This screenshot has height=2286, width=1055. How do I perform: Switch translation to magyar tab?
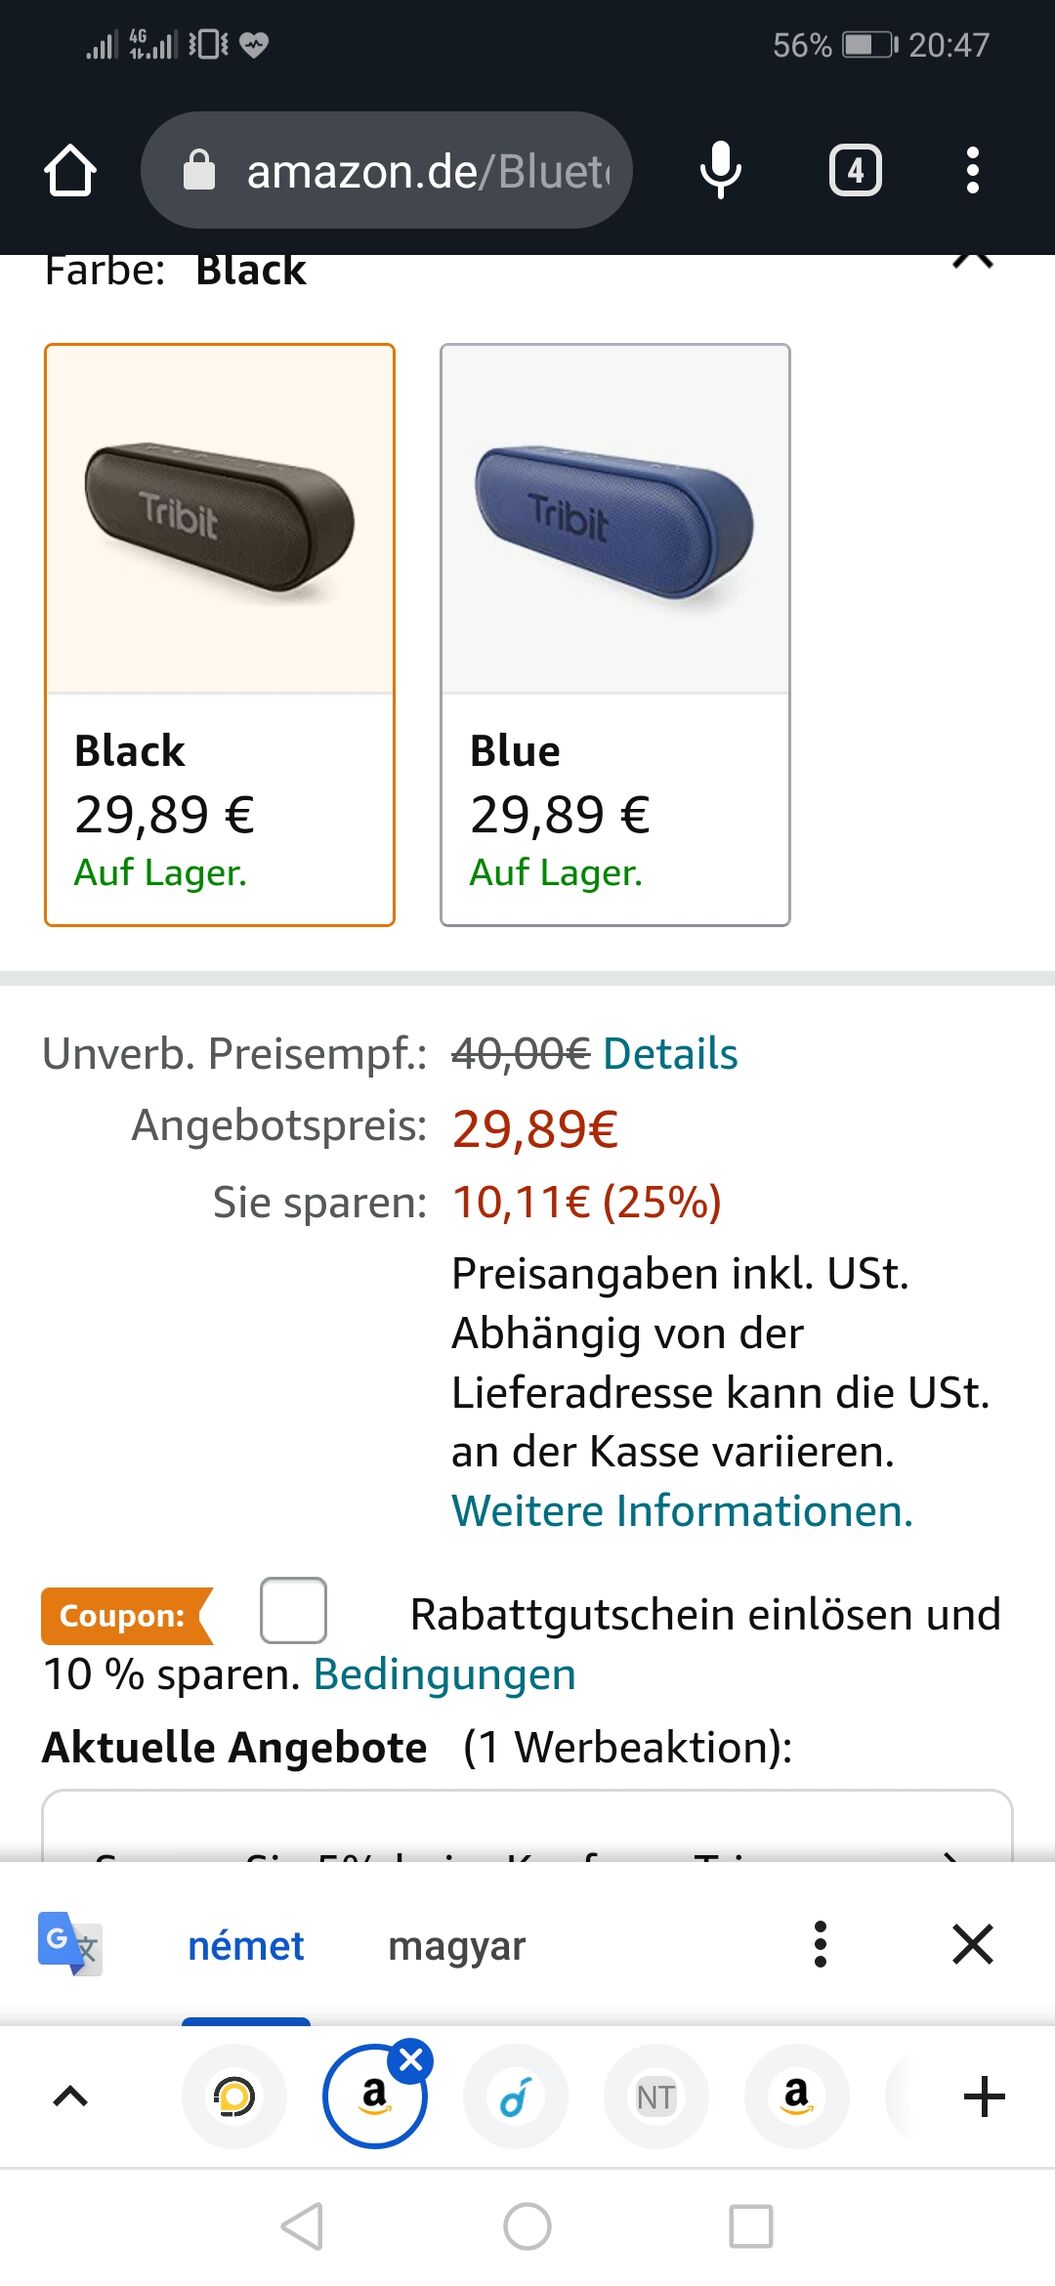457,1946
